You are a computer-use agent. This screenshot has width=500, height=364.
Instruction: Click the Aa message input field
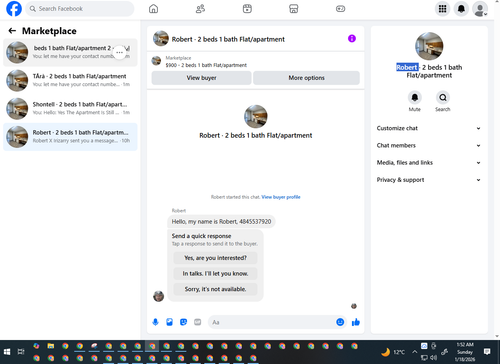point(272,322)
